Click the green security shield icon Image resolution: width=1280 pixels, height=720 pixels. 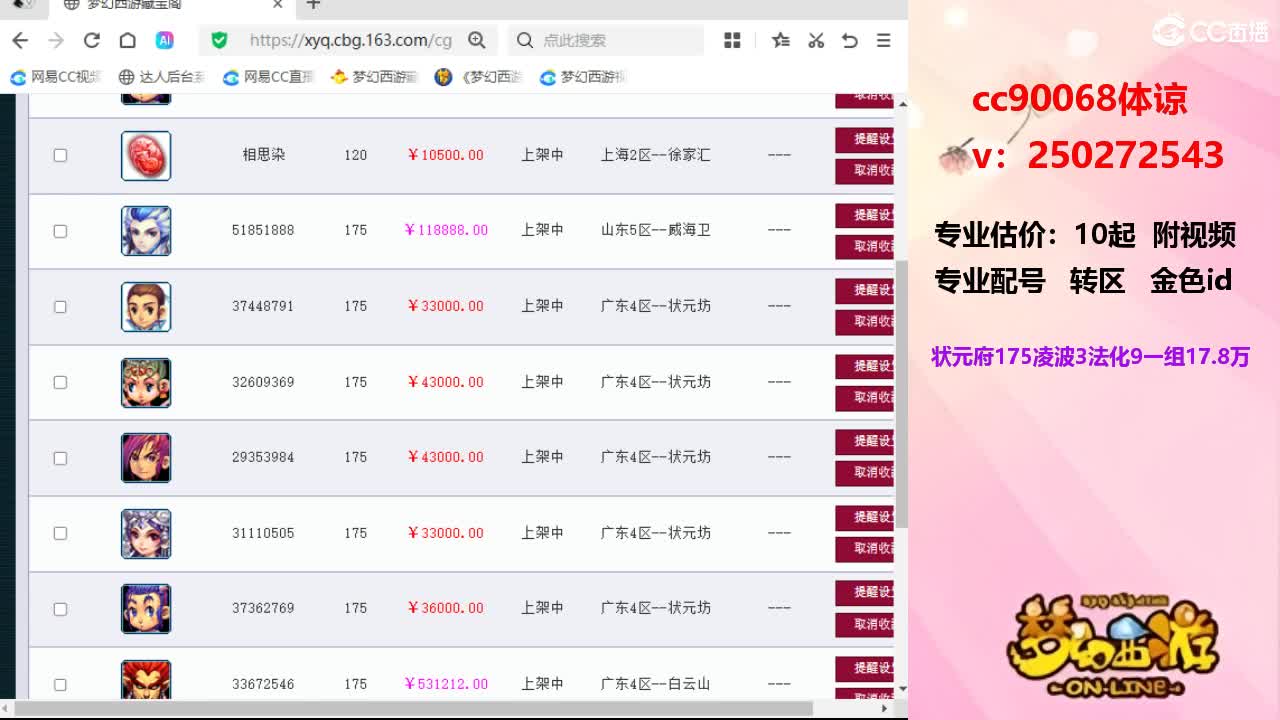(x=219, y=40)
